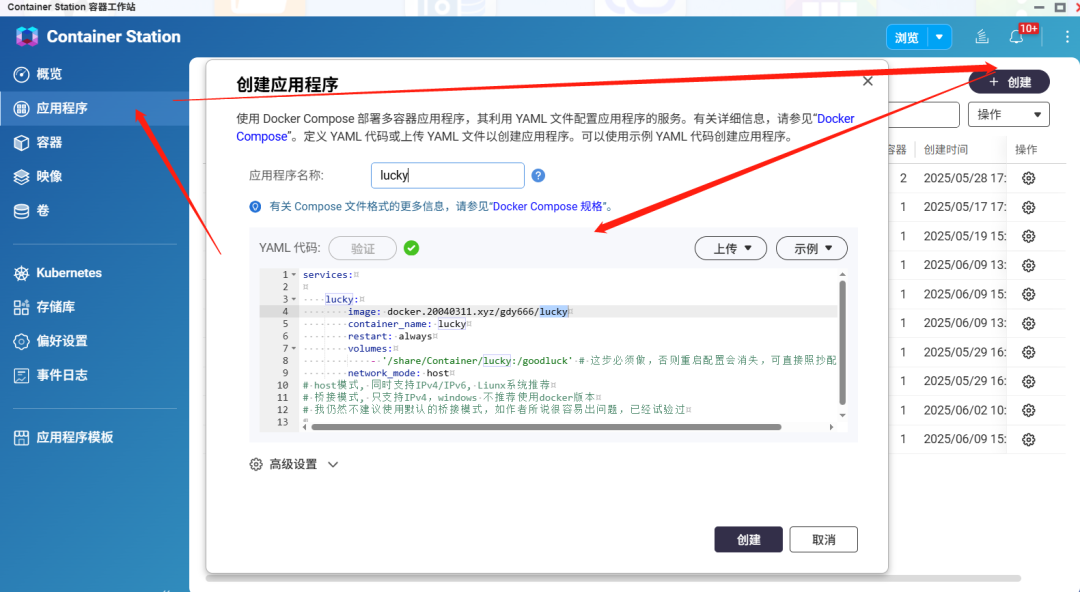Click the 取消 cancel button
1080x592 pixels.
pyautogui.click(x=823, y=540)
